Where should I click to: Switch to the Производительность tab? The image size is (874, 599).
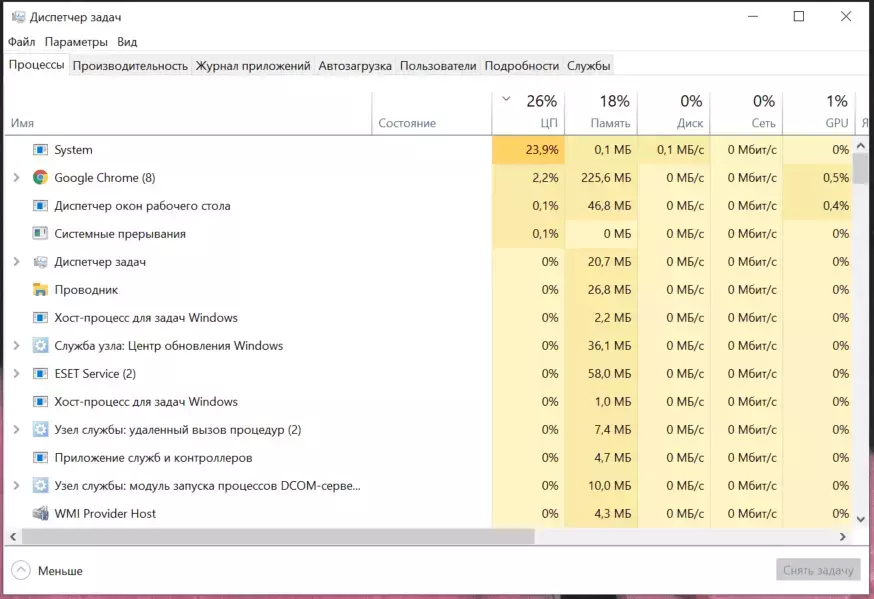[x=130, y=66]
